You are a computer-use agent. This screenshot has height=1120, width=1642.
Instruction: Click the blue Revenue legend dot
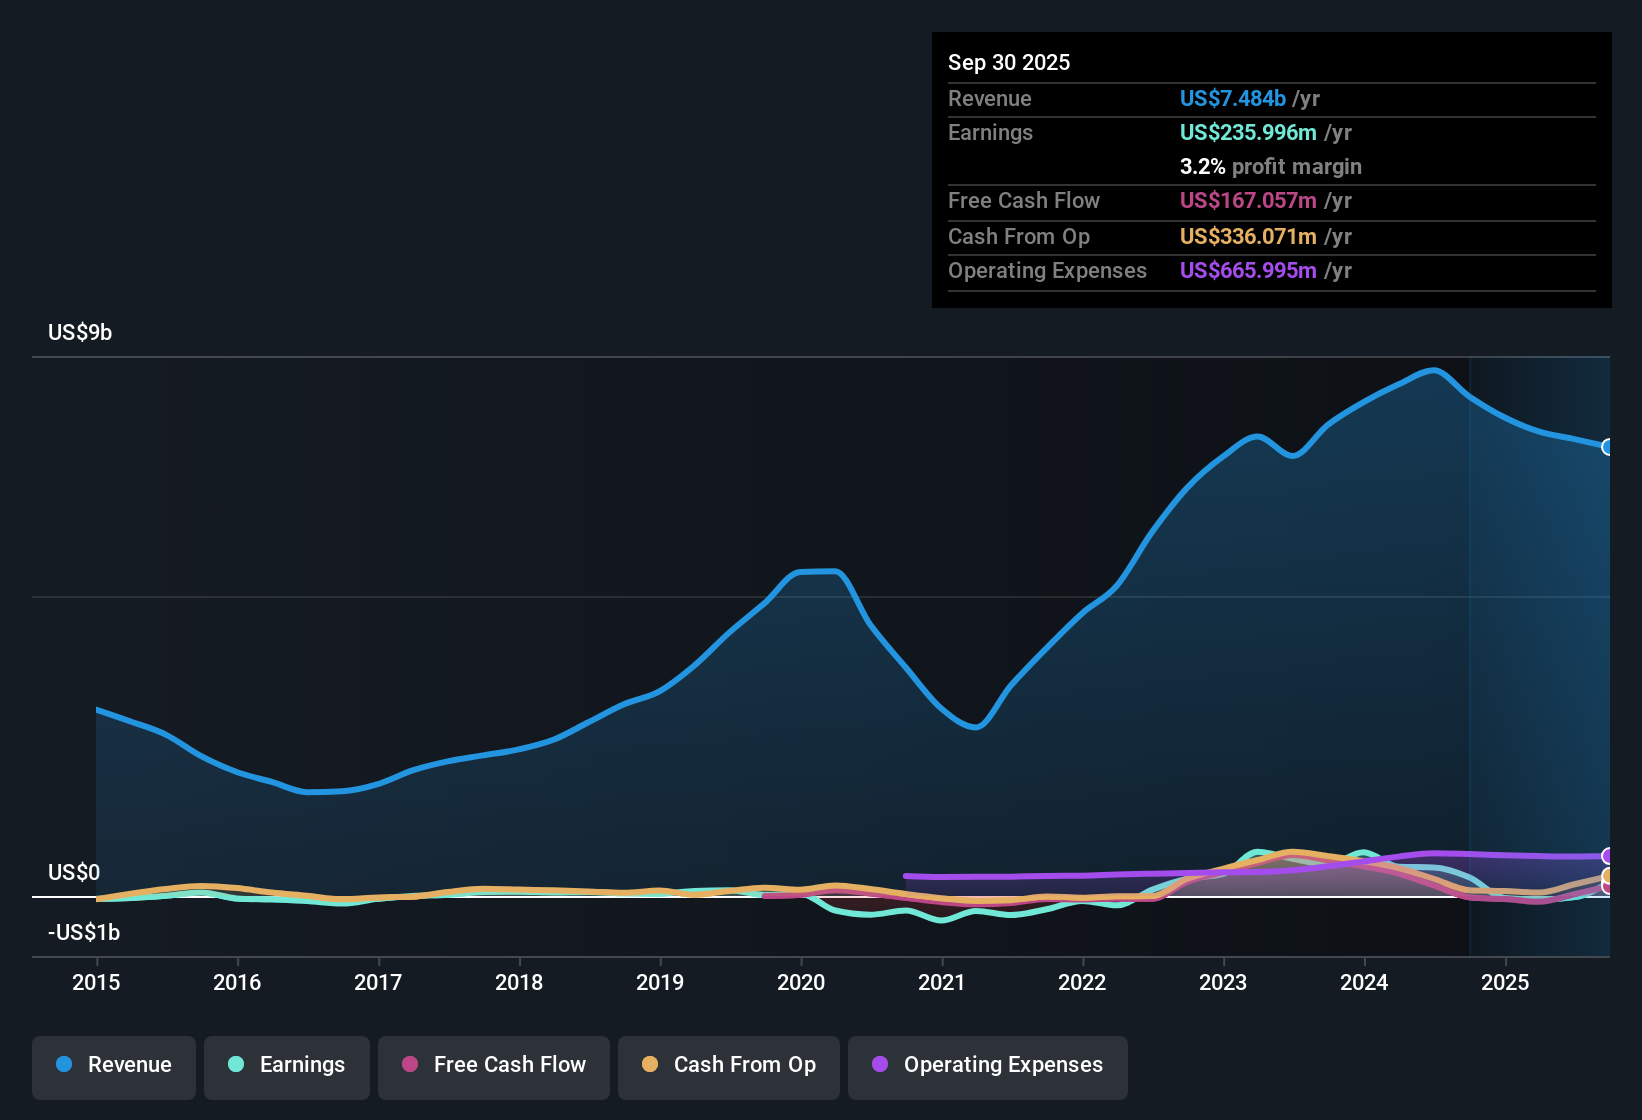tap(63, 1065)
